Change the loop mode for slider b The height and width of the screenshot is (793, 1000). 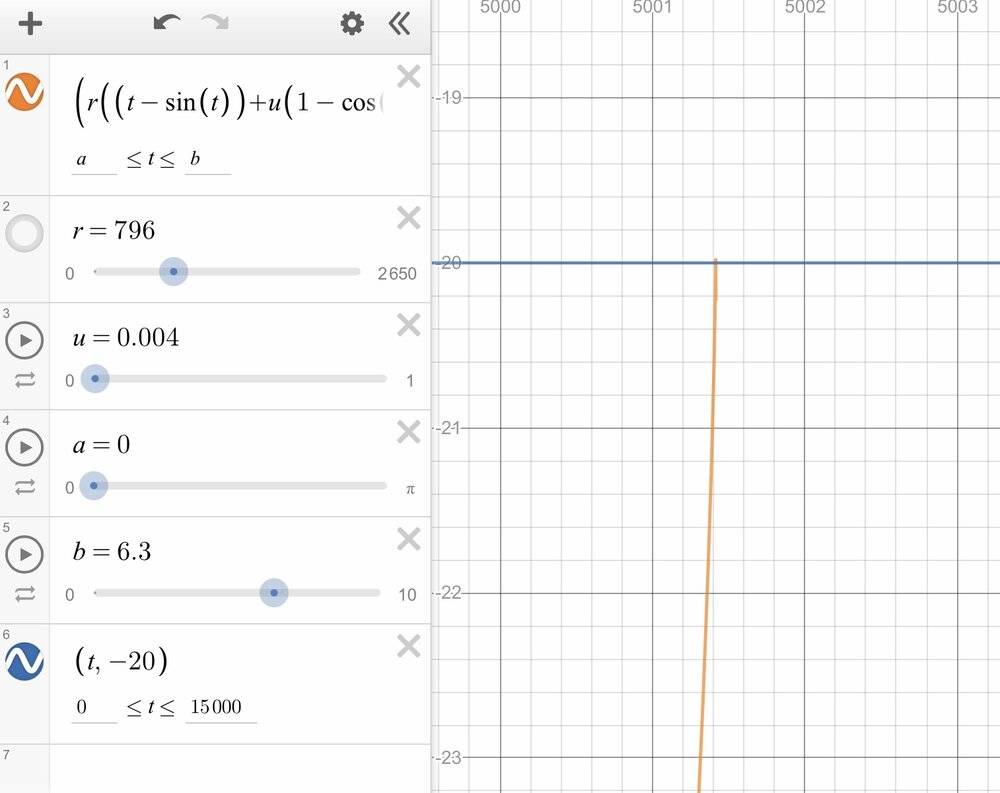pos(24,594)
